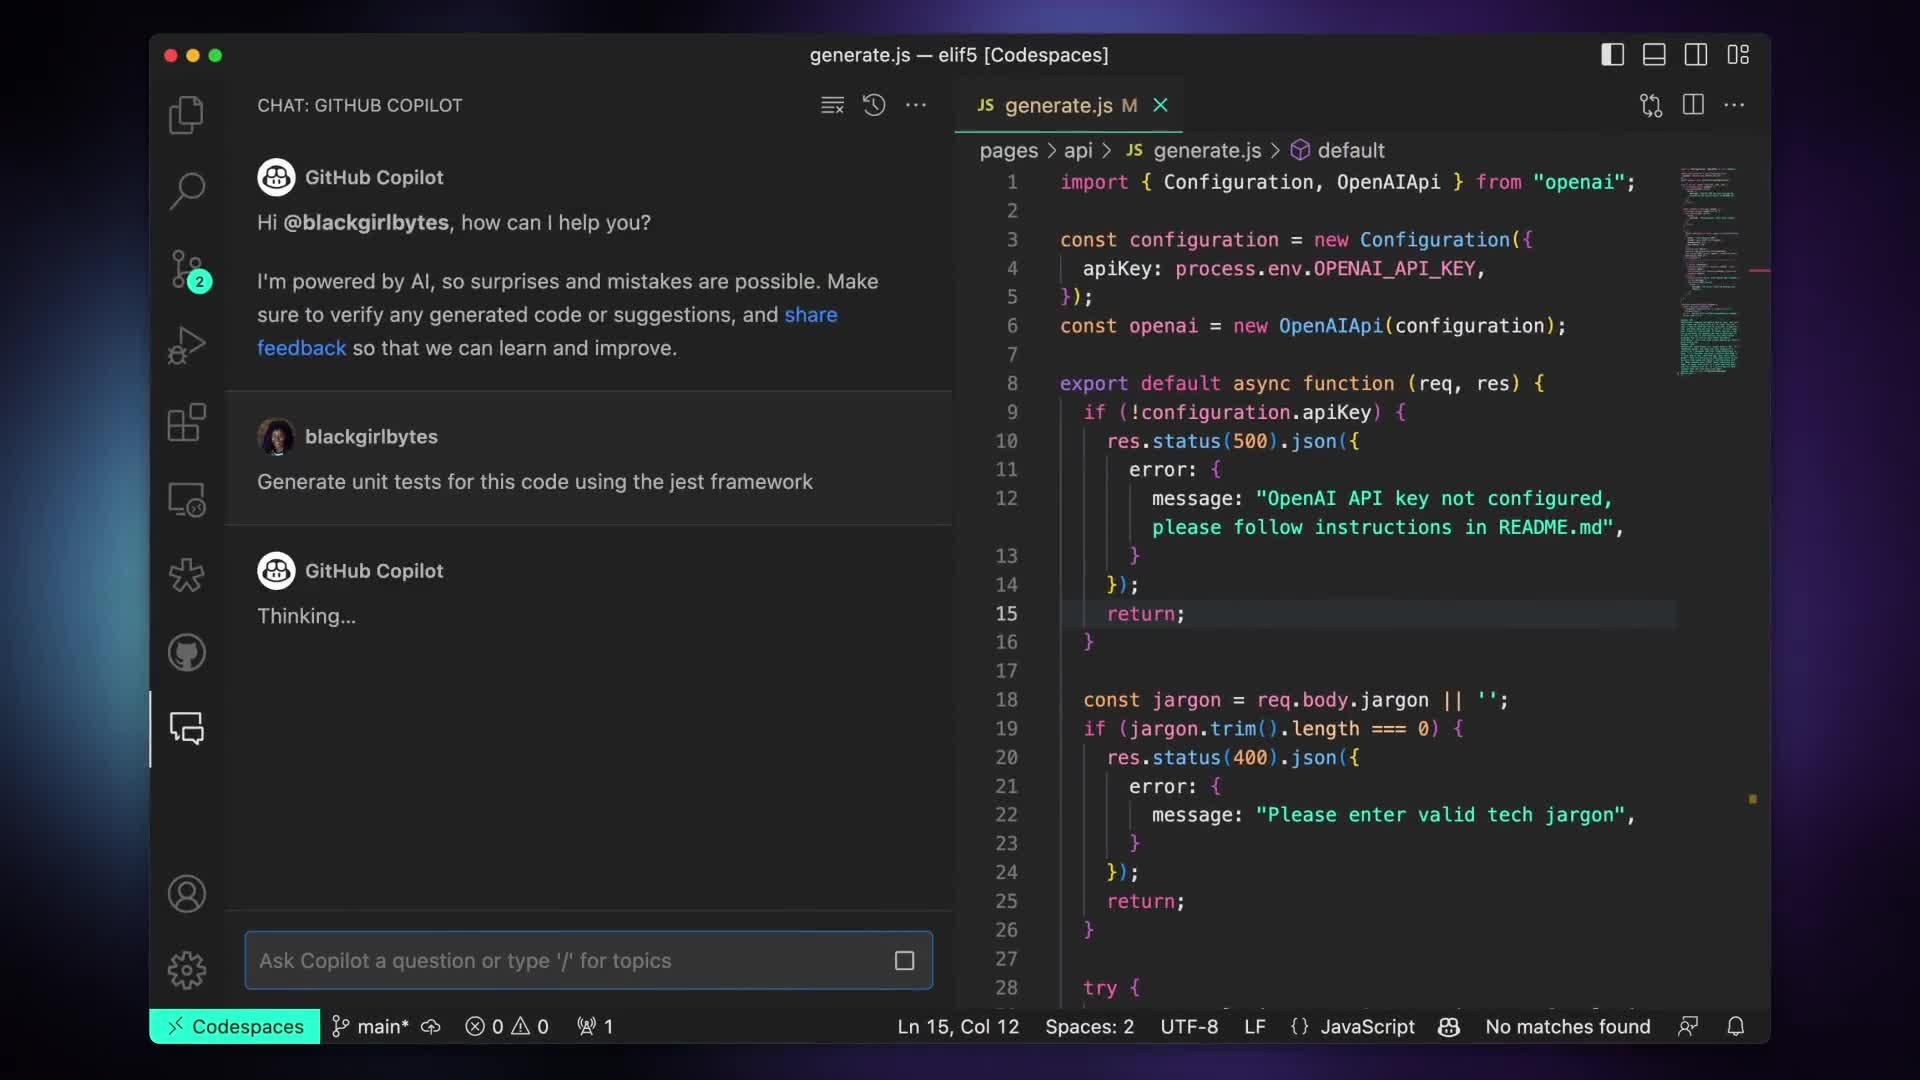Change indentation via Spaces: 2

1089,1027
